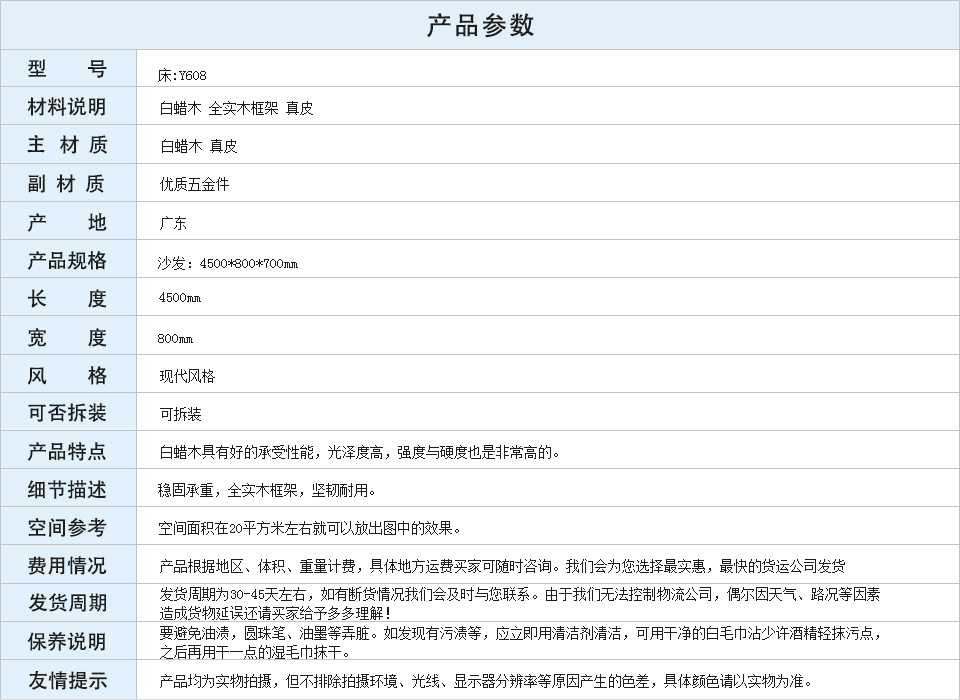This screenshot has width=960, height=700.
Task: Select the 材料说明 label cell
Action: tap(68, 107)
